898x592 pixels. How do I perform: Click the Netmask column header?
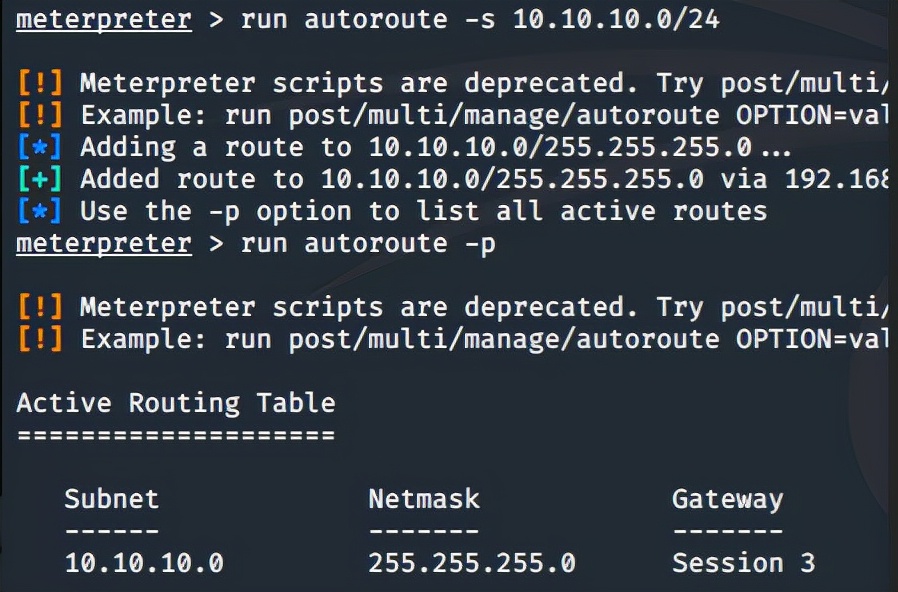point(424,499)
